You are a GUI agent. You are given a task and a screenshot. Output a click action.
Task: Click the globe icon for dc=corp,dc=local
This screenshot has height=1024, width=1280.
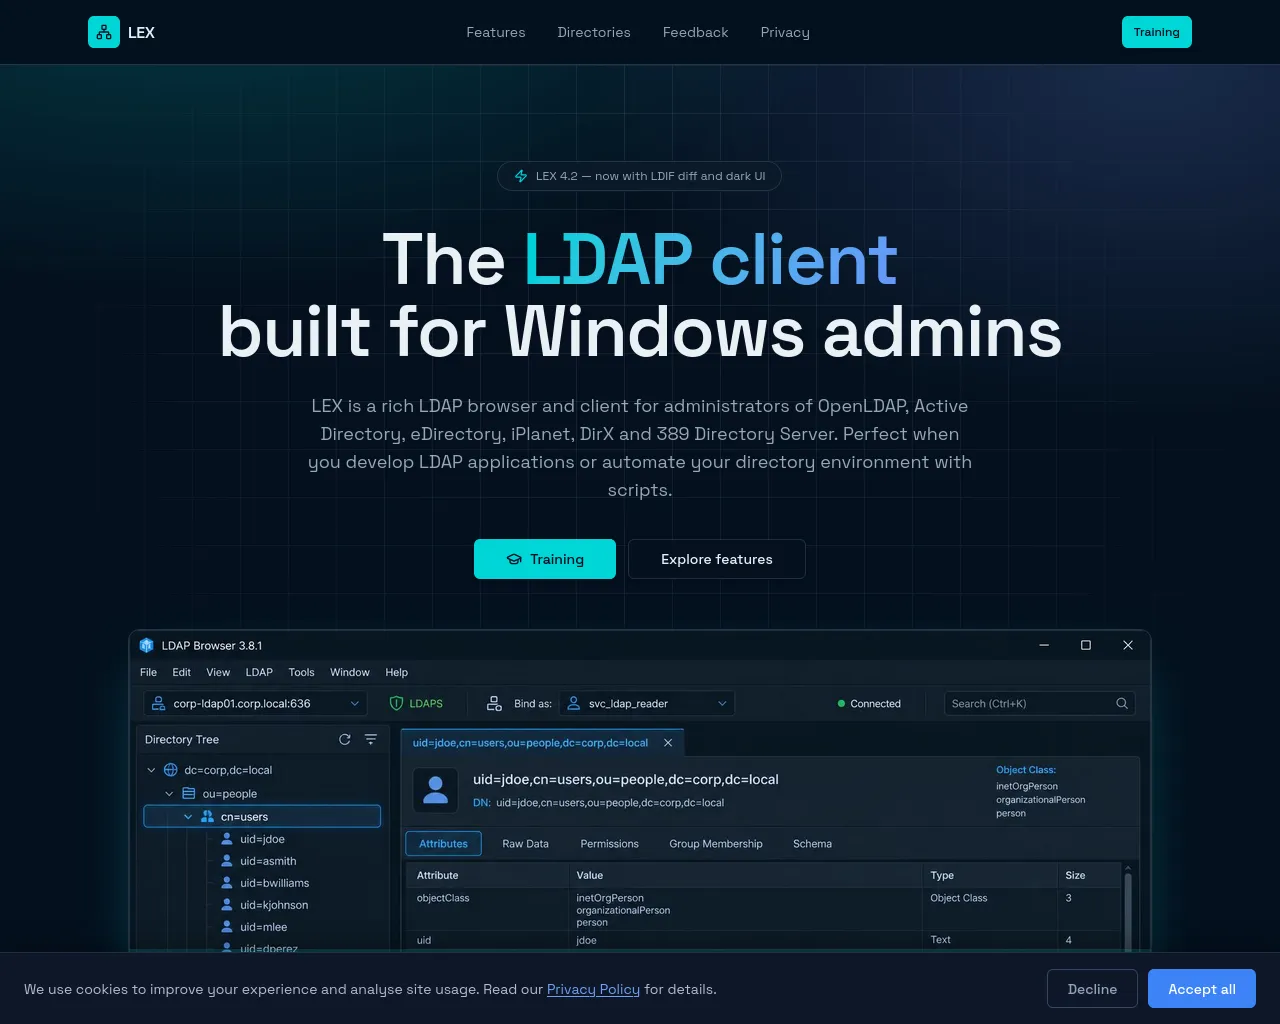coord(171,770)
